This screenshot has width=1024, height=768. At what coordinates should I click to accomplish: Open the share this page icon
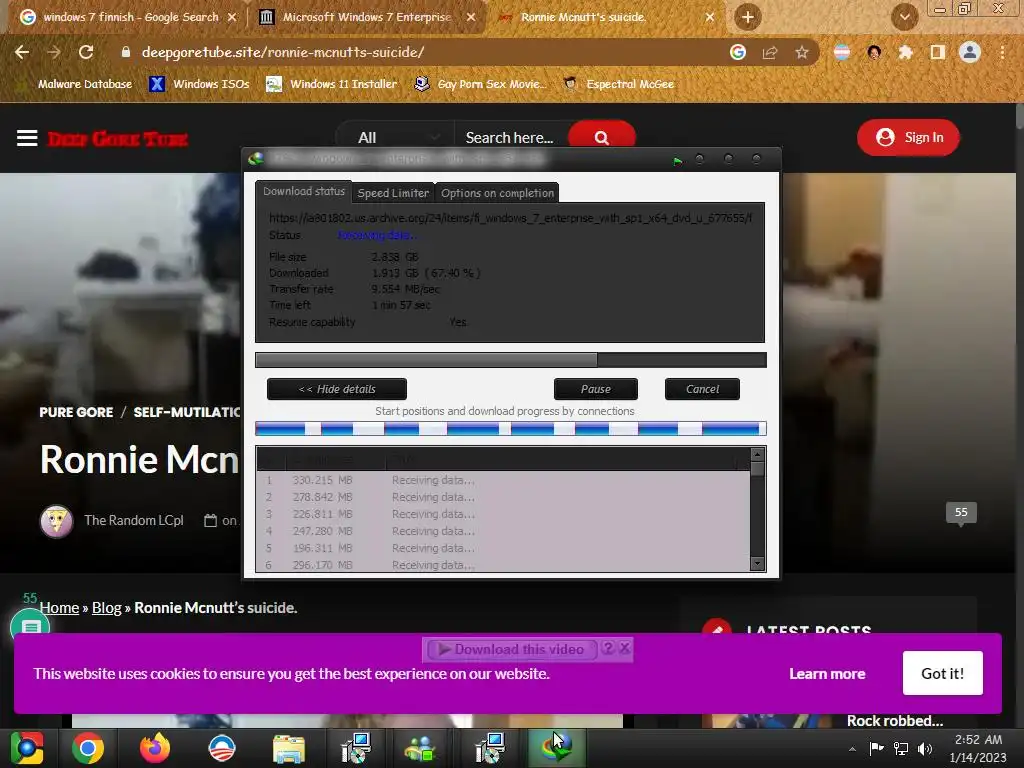click(770, 52)
